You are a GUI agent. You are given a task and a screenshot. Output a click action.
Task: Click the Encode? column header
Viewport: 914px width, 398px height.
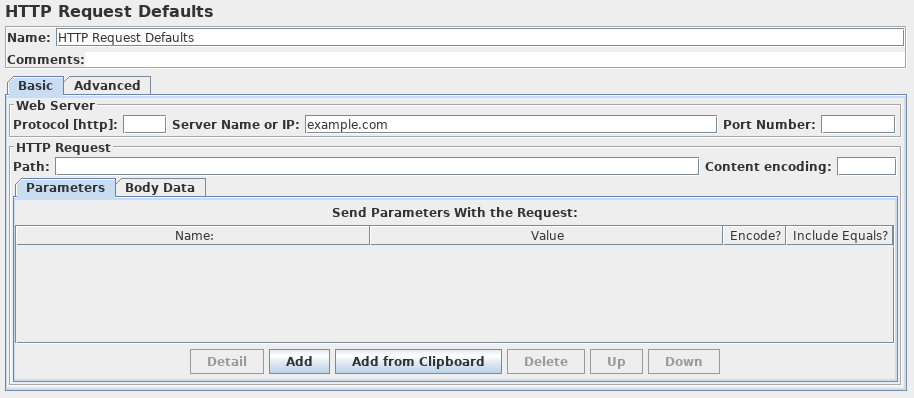click(755, 235)
